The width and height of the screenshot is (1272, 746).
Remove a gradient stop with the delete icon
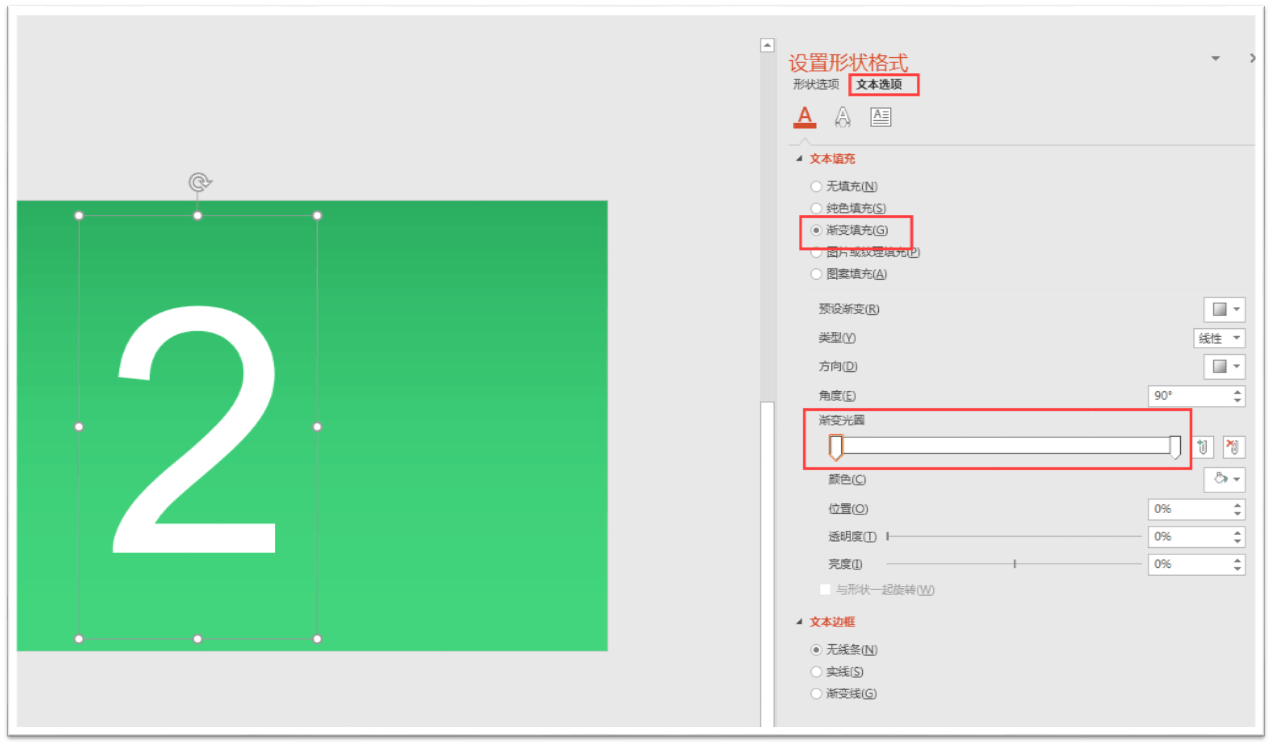(1235, 447)
